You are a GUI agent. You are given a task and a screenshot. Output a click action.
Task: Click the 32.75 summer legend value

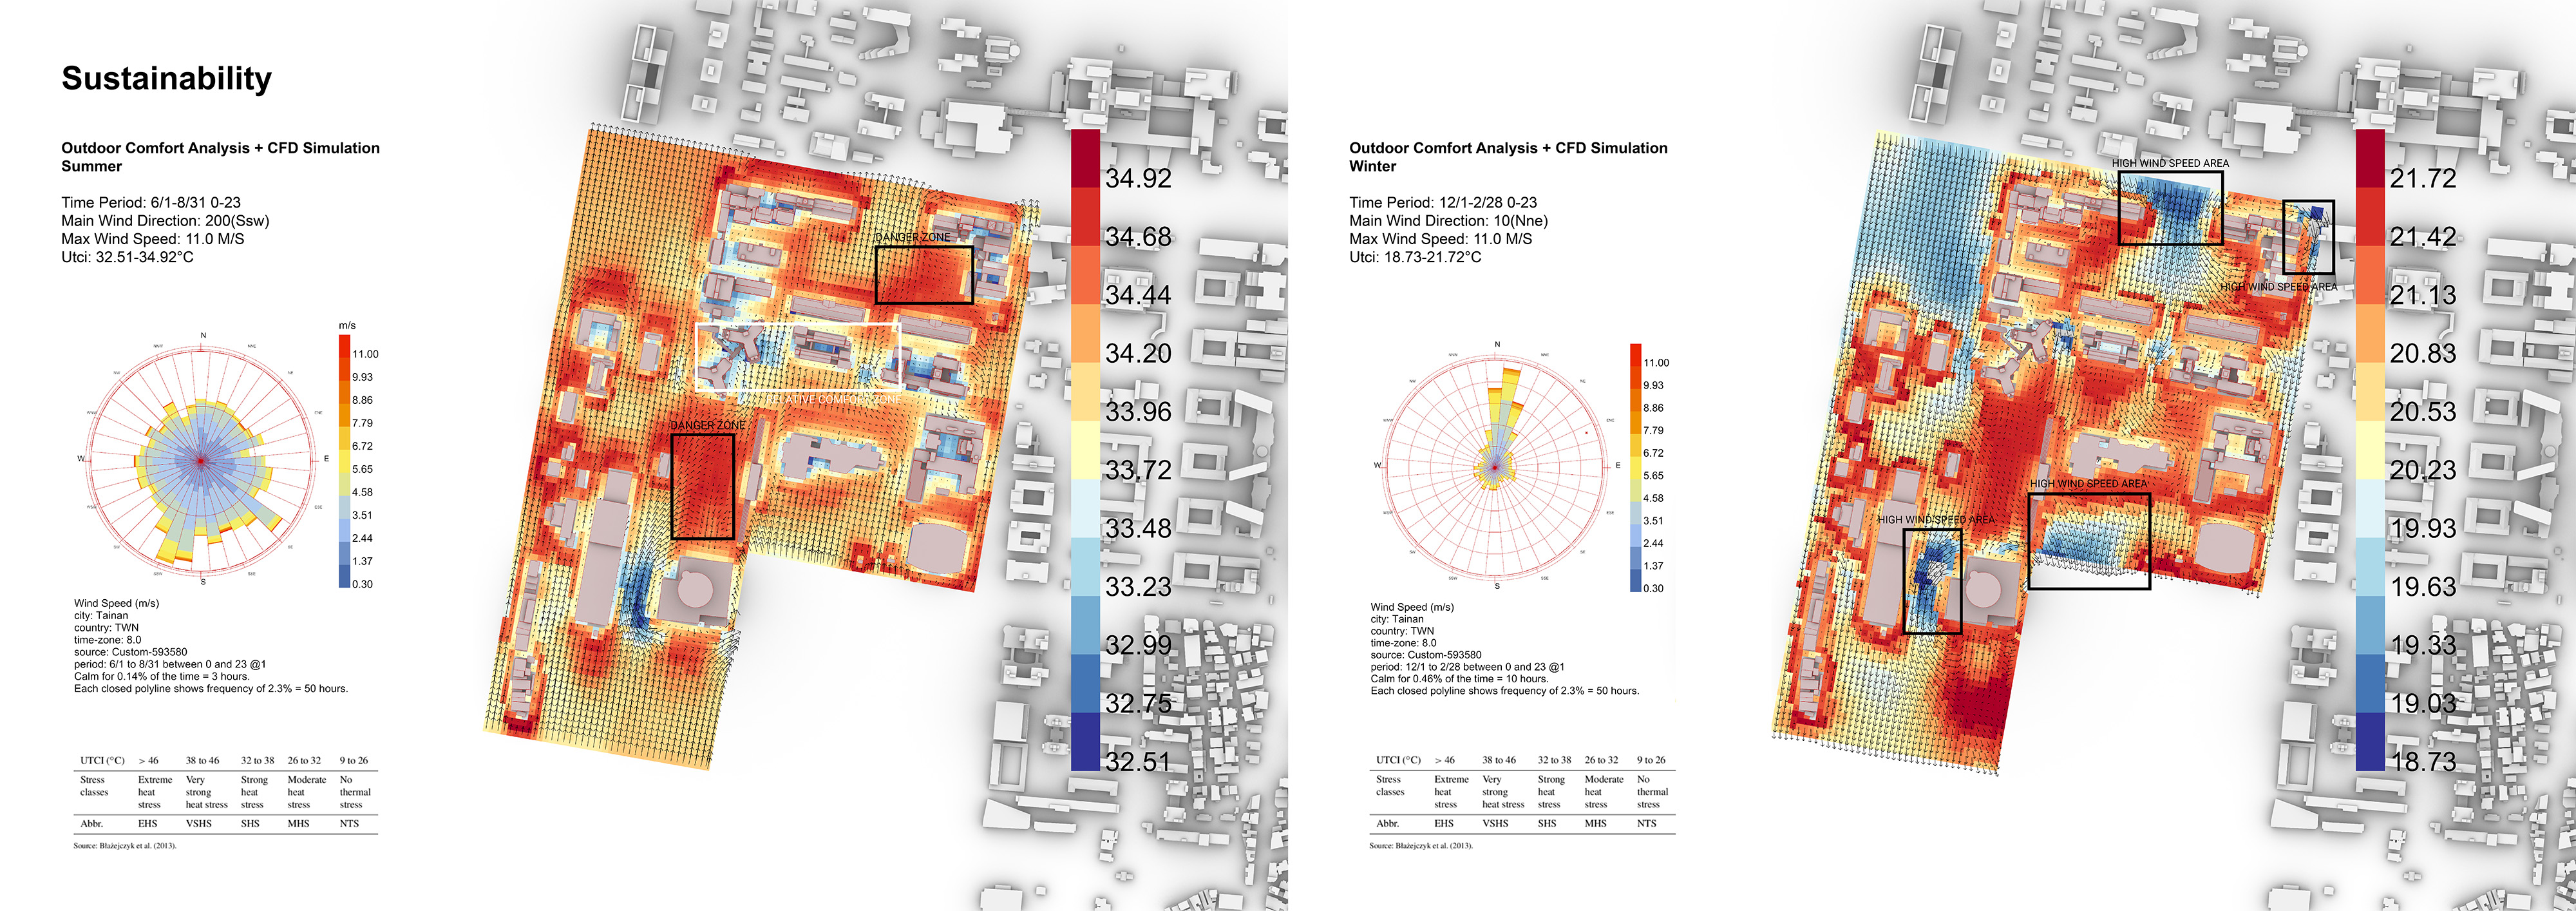pos(1138,704)
